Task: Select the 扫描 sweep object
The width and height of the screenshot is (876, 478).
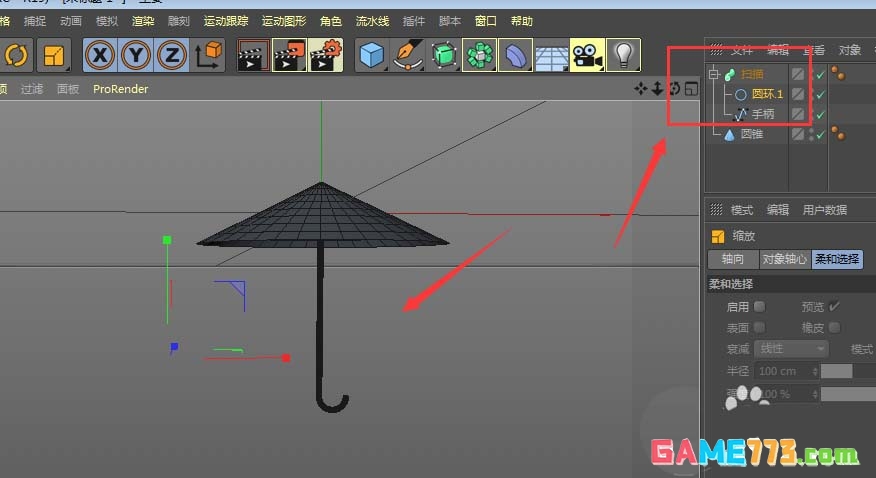Action: 752,74
